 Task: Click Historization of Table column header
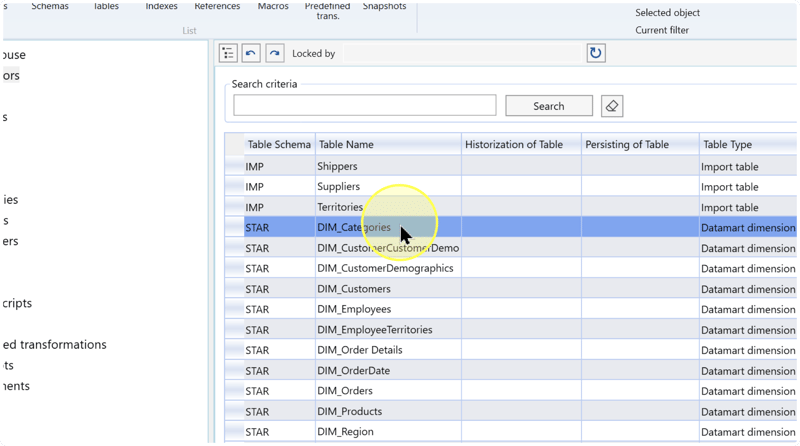coord(521,144)
